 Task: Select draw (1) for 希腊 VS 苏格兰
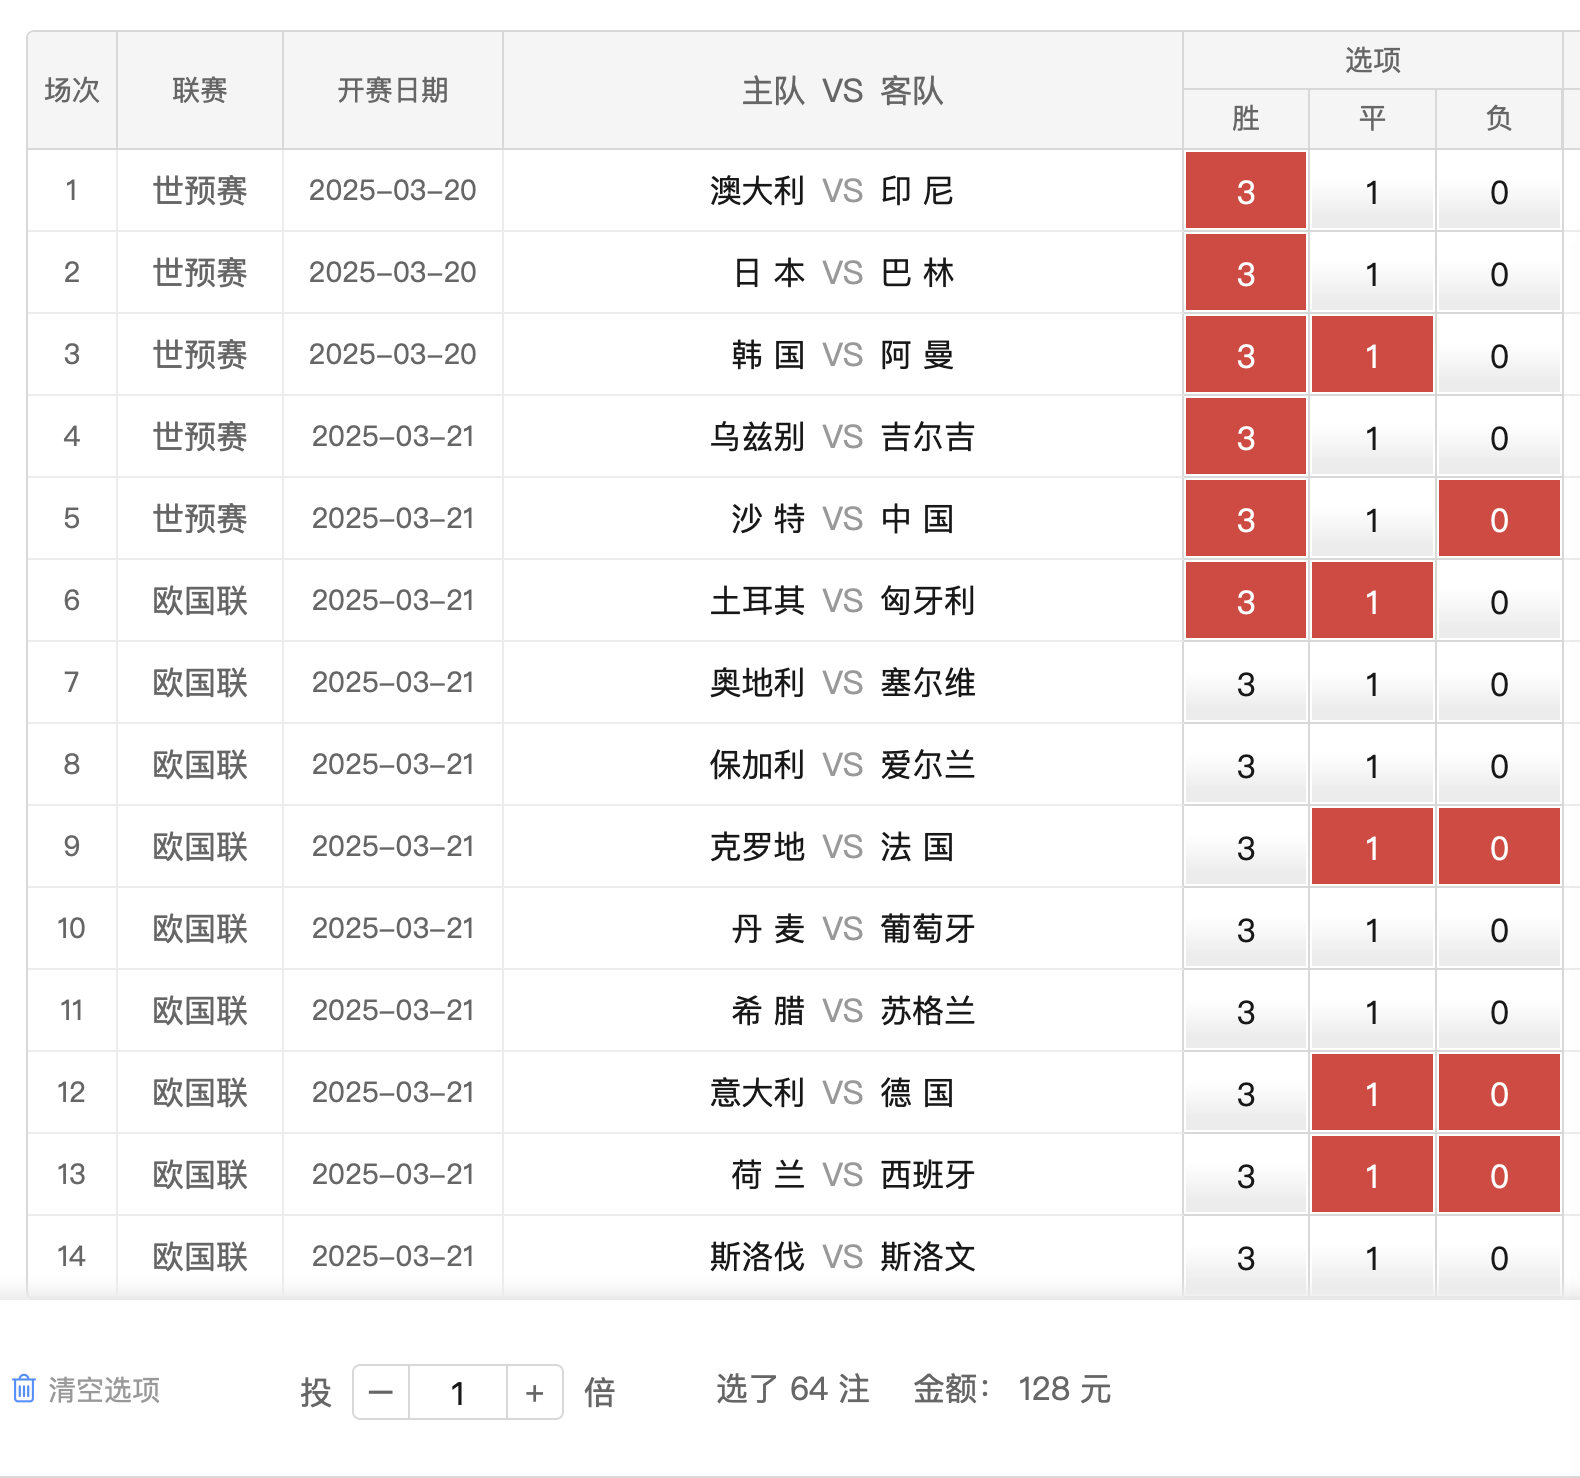click(x=1372, y=1011)
